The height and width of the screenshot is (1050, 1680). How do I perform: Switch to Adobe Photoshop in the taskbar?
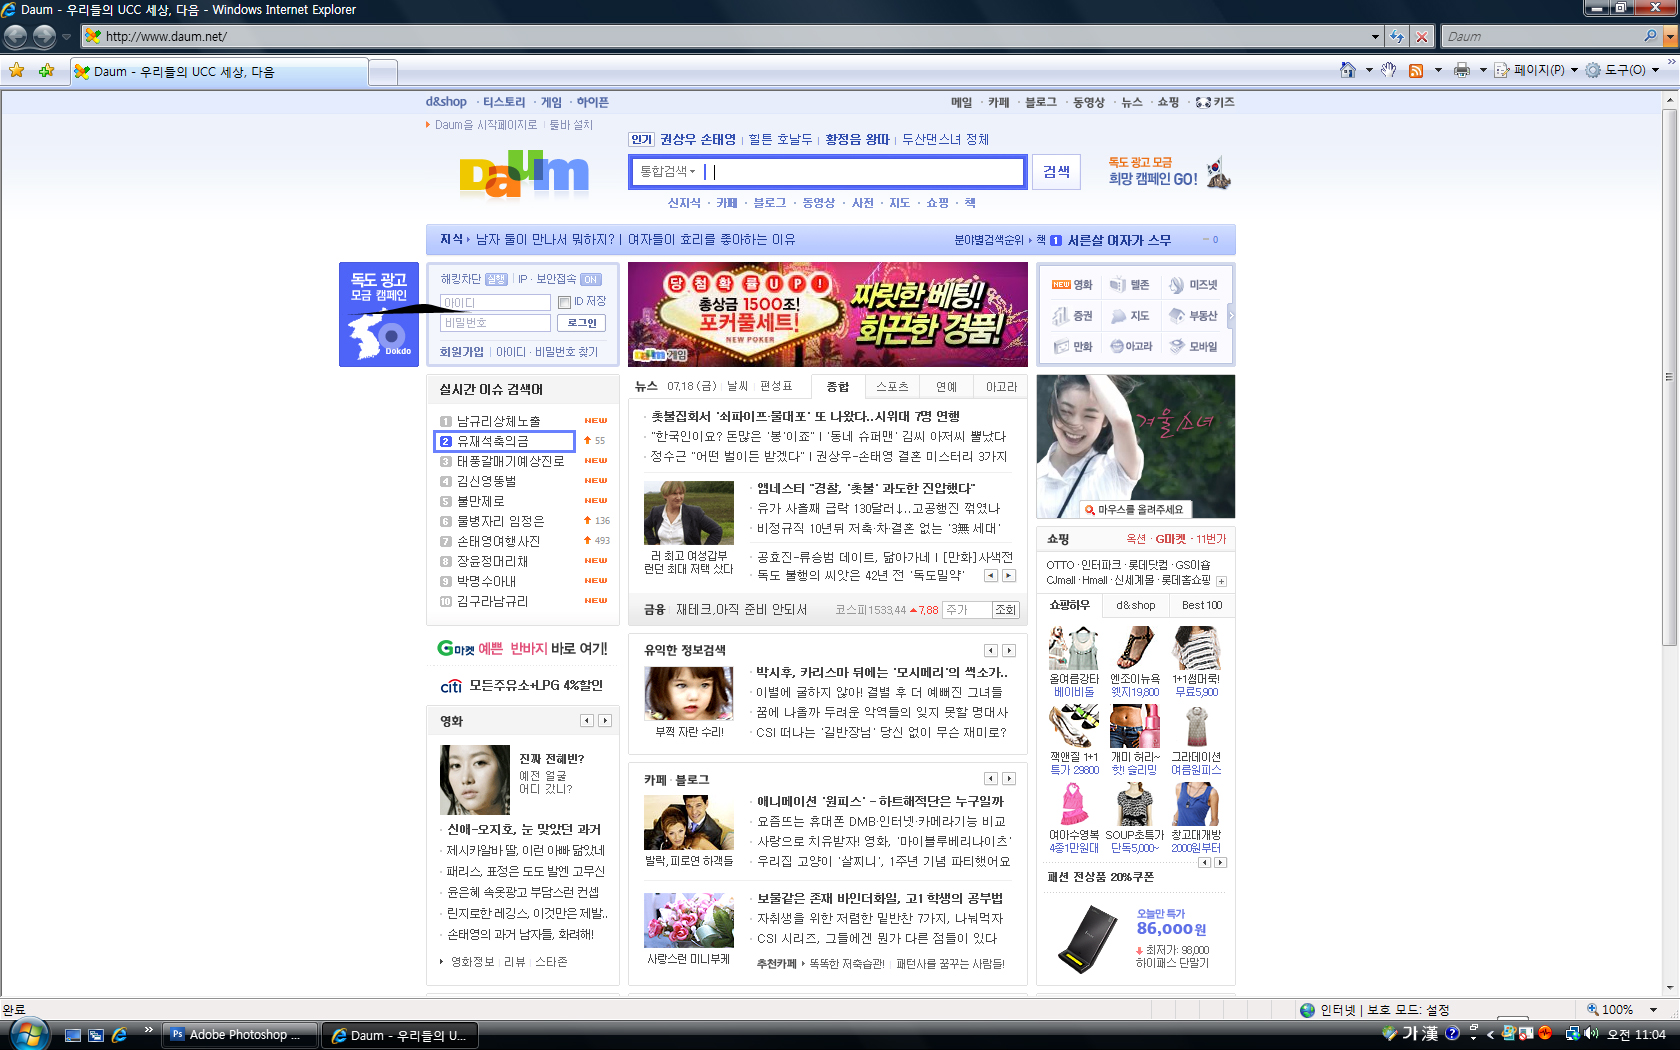coord(240,1035)
